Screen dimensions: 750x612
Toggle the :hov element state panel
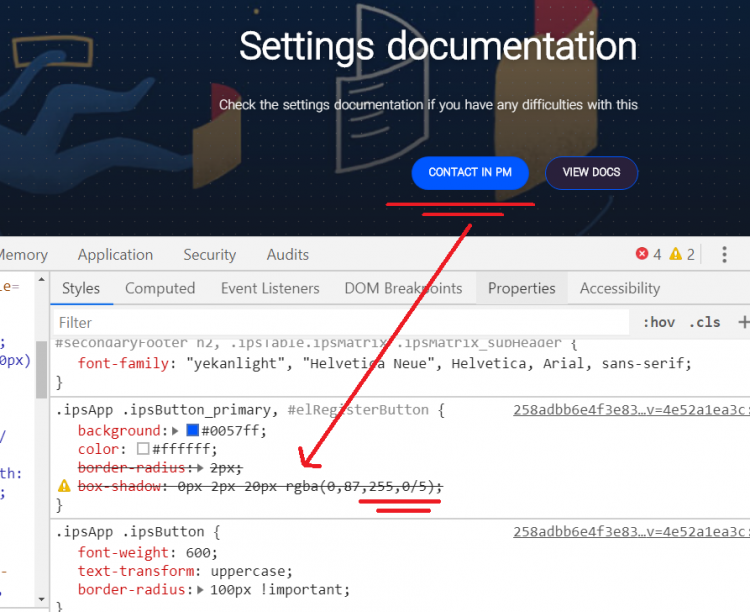click(x=659, y=322)
